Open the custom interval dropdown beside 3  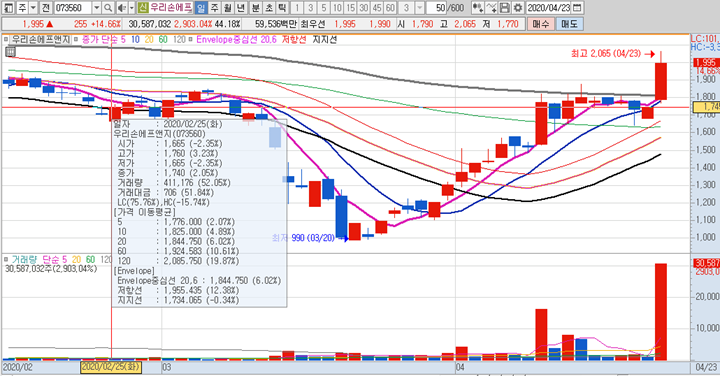click(x=420, y=8)
